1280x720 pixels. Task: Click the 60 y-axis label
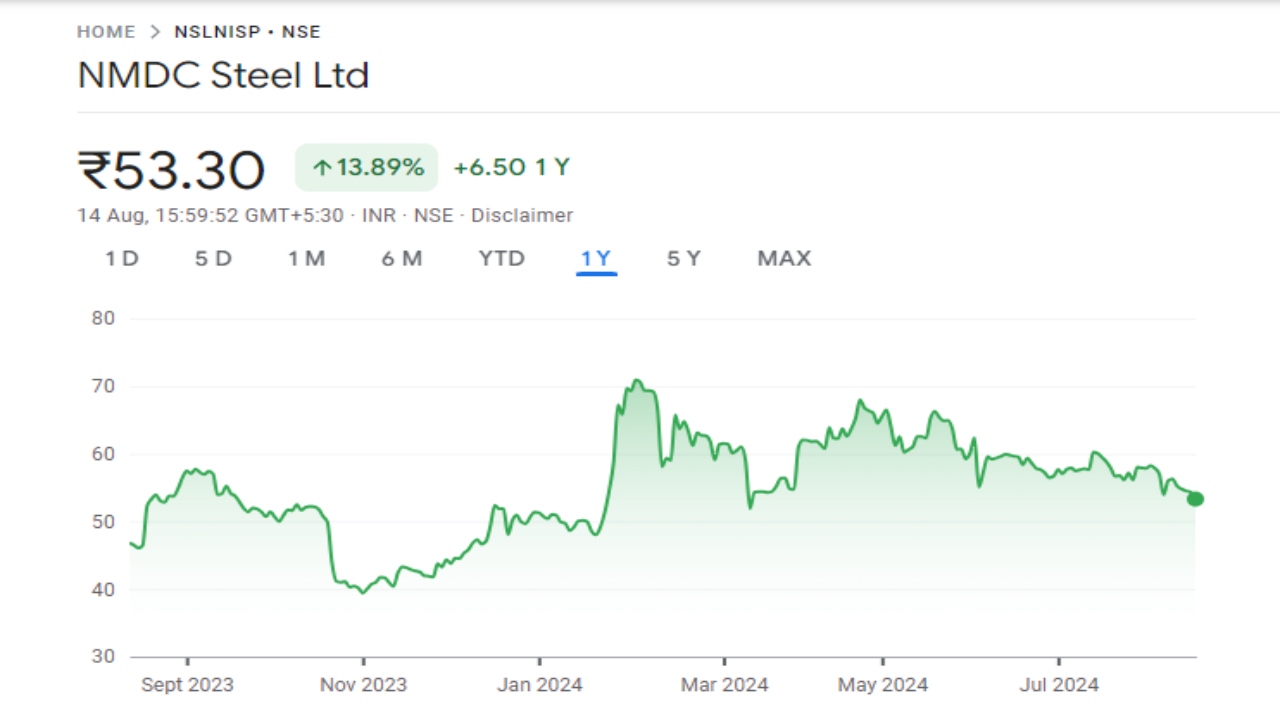[104, 454]
